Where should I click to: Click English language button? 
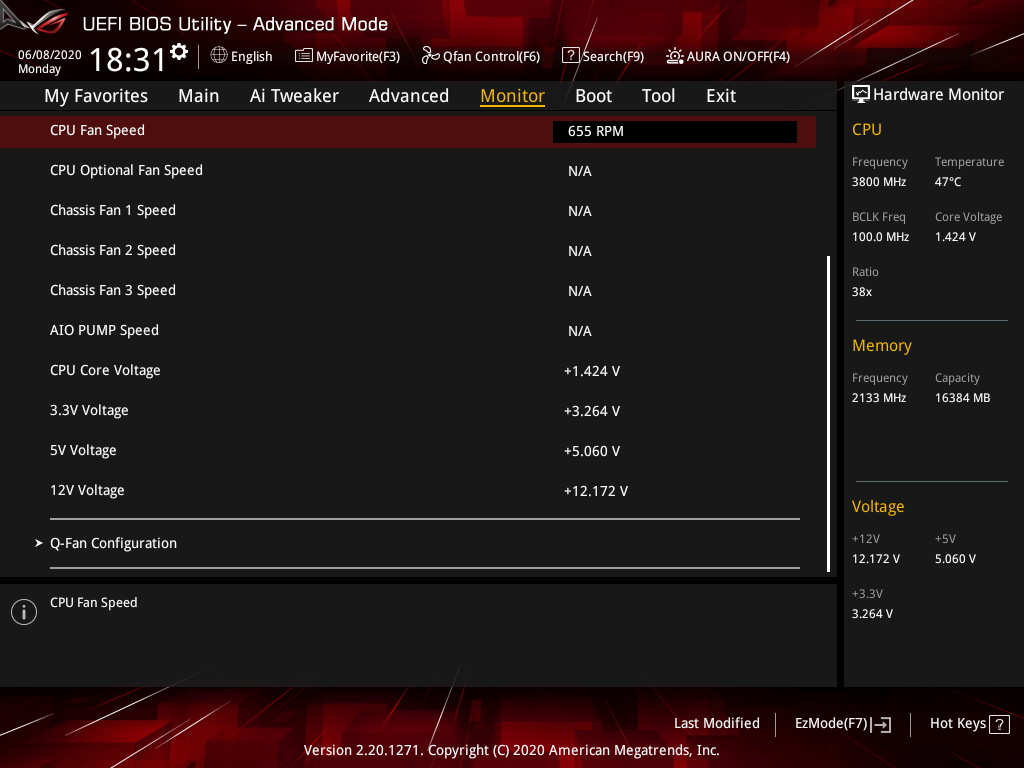pos(242,56)
